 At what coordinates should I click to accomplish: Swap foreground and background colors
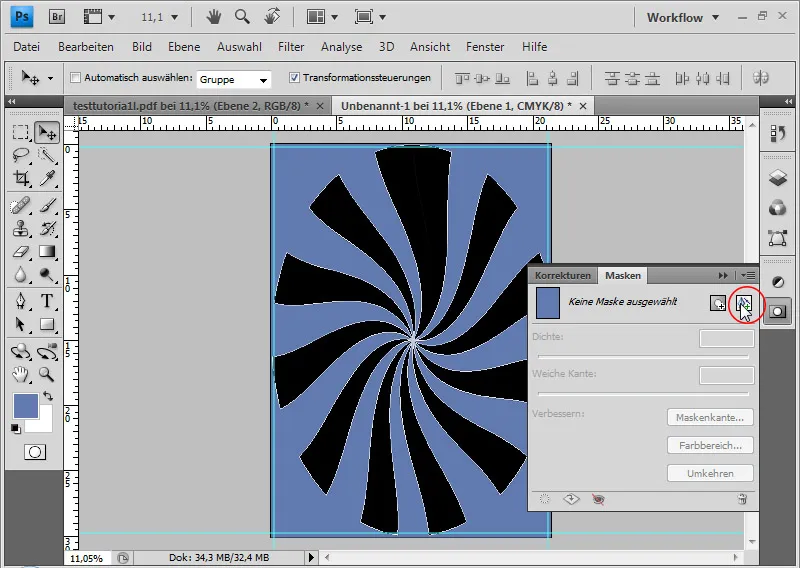tap(47, 396)
